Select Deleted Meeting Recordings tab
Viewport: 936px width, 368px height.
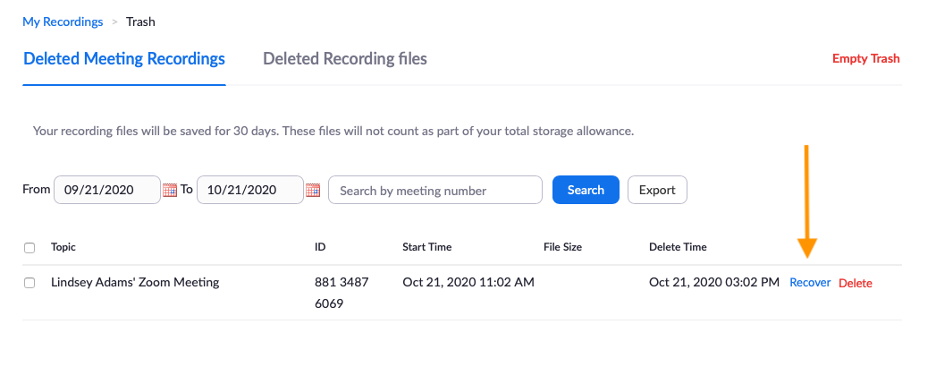[124, 59]
